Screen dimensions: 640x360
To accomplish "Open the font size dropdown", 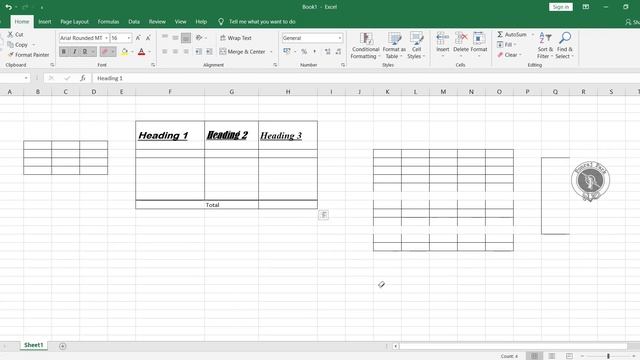I will click(129, 38).
